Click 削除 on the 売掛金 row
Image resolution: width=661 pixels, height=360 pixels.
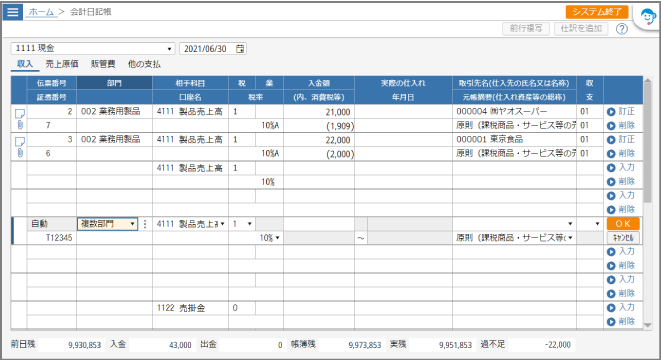tap(621, 321)
